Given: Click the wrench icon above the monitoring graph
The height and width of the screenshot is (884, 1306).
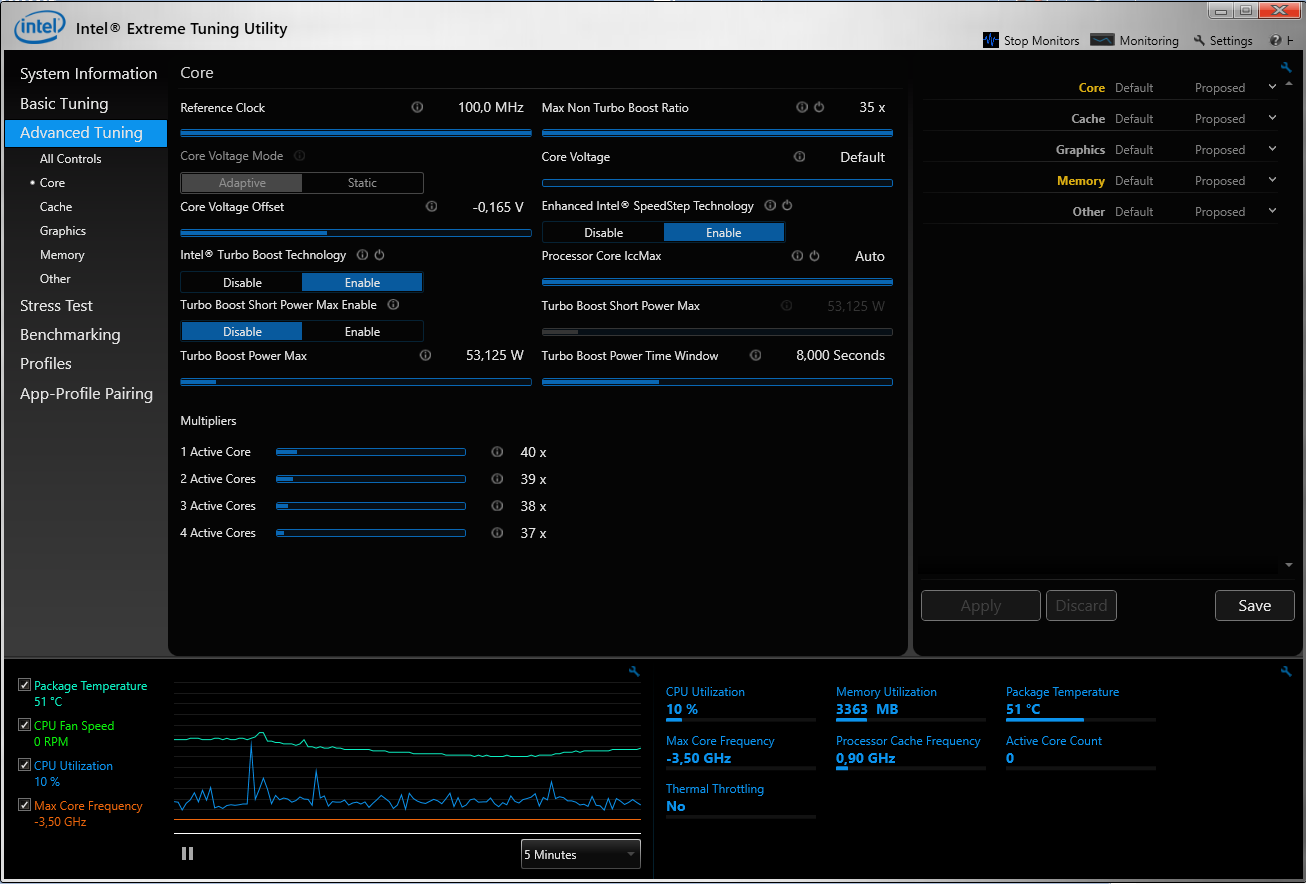Looking at the screenshot, I should 634,671.
